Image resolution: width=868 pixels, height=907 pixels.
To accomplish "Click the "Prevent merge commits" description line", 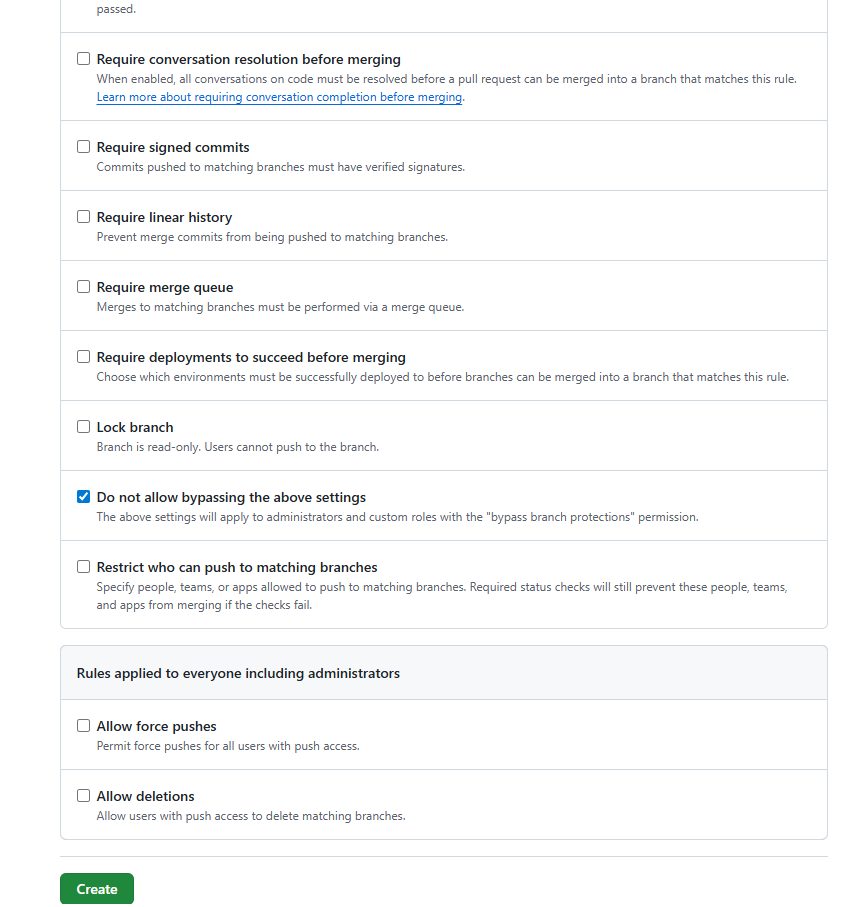I will (x=272, y=237).
